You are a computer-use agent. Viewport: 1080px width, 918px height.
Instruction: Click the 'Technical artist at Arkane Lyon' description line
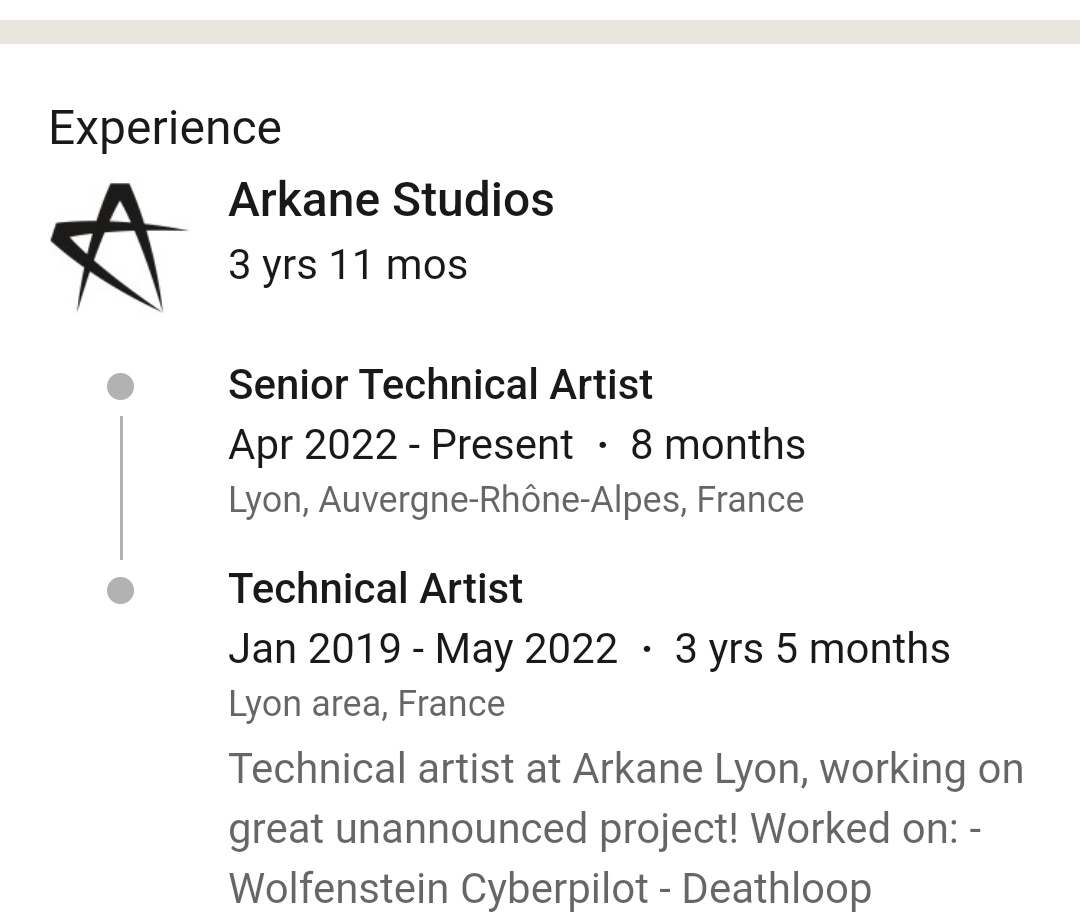(x=625, y=769)
